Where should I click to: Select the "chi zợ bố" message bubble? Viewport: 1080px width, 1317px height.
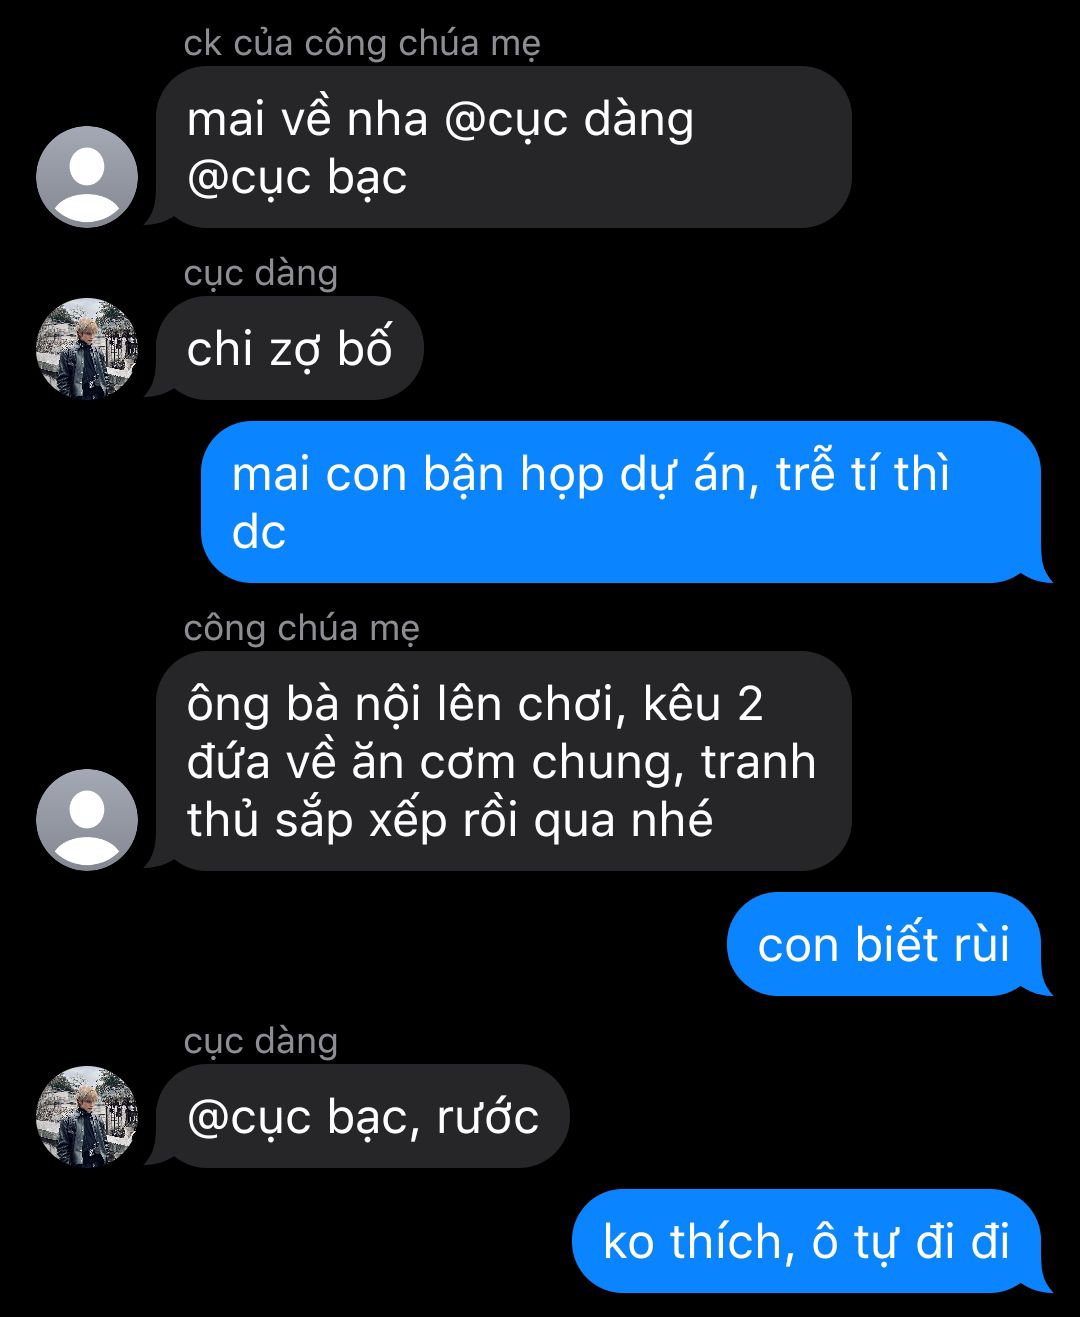pyautogui.click(x=289, y=348)
